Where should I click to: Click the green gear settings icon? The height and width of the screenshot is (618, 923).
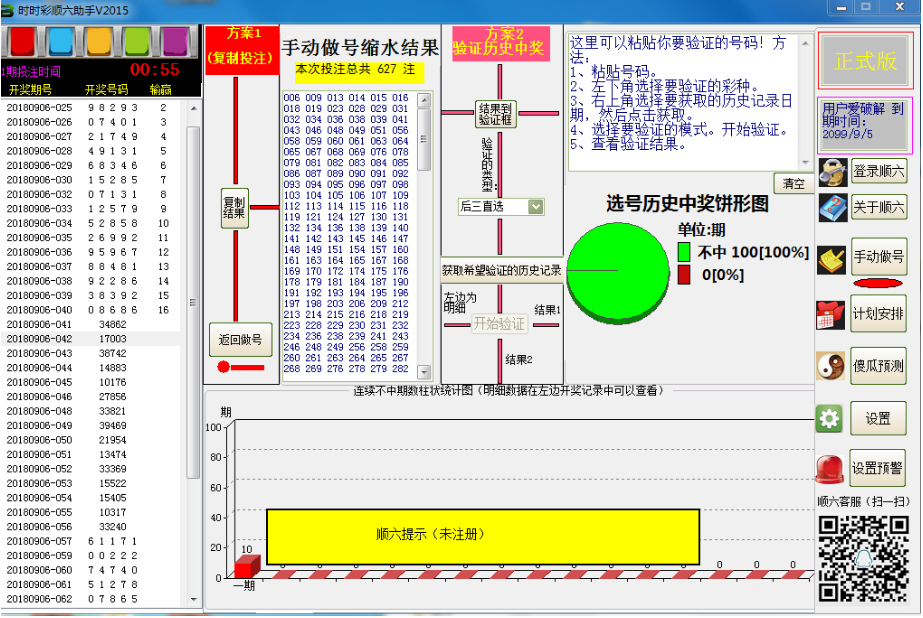(830, 418)
